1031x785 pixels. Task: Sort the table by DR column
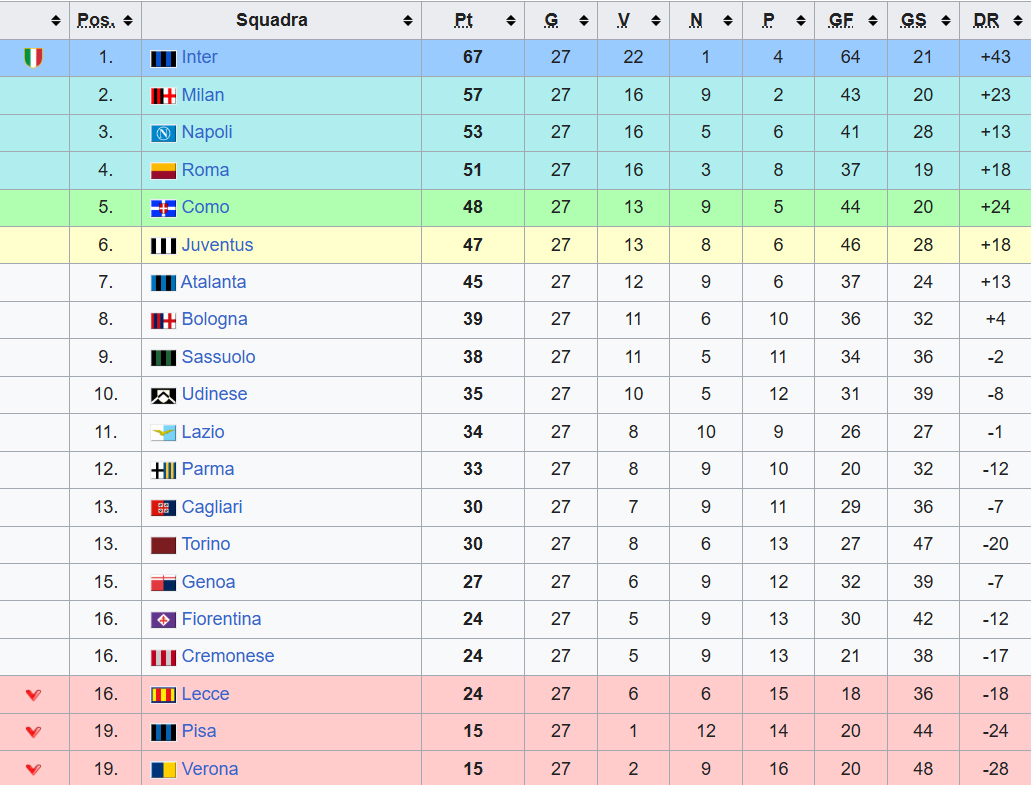[x=995, y=20]
